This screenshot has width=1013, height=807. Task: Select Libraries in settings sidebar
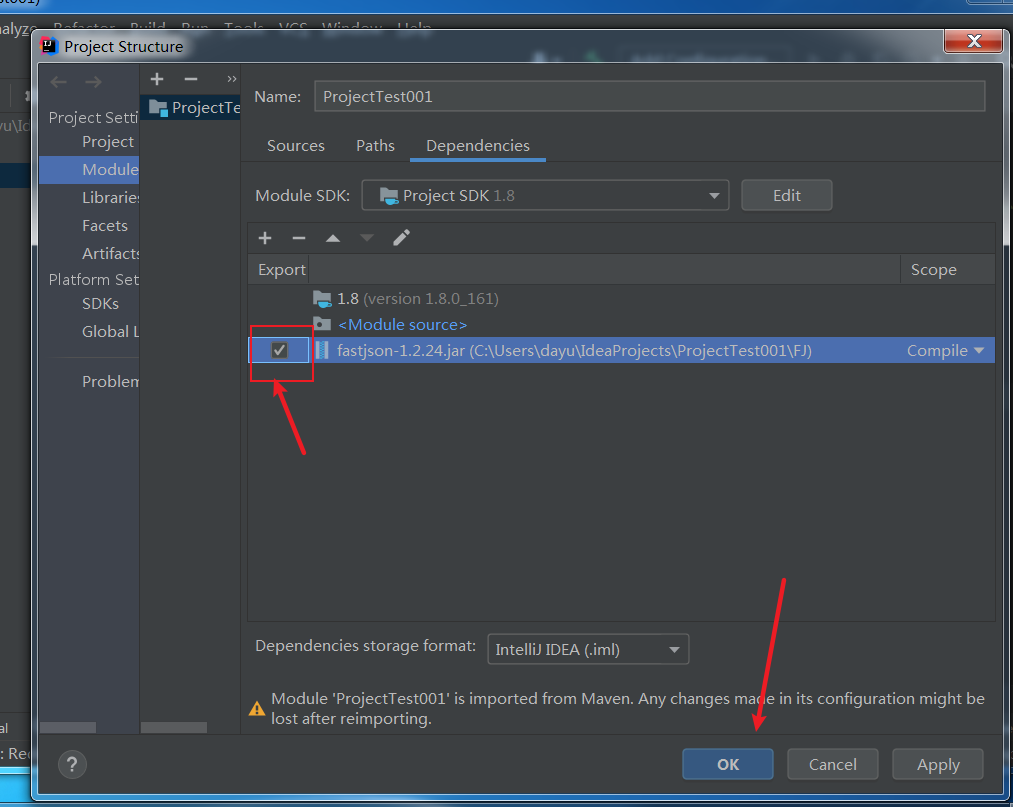110,198
